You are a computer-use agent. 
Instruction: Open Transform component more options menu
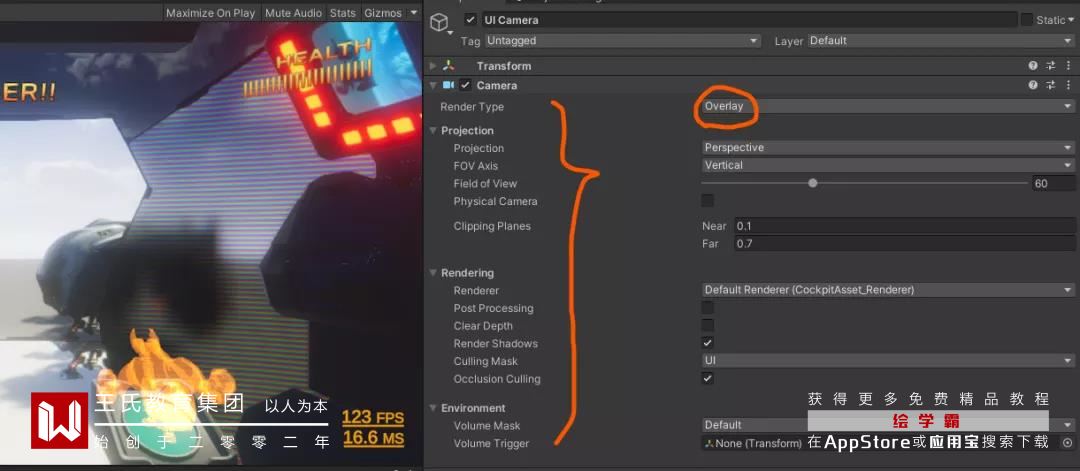(1068, 66)
